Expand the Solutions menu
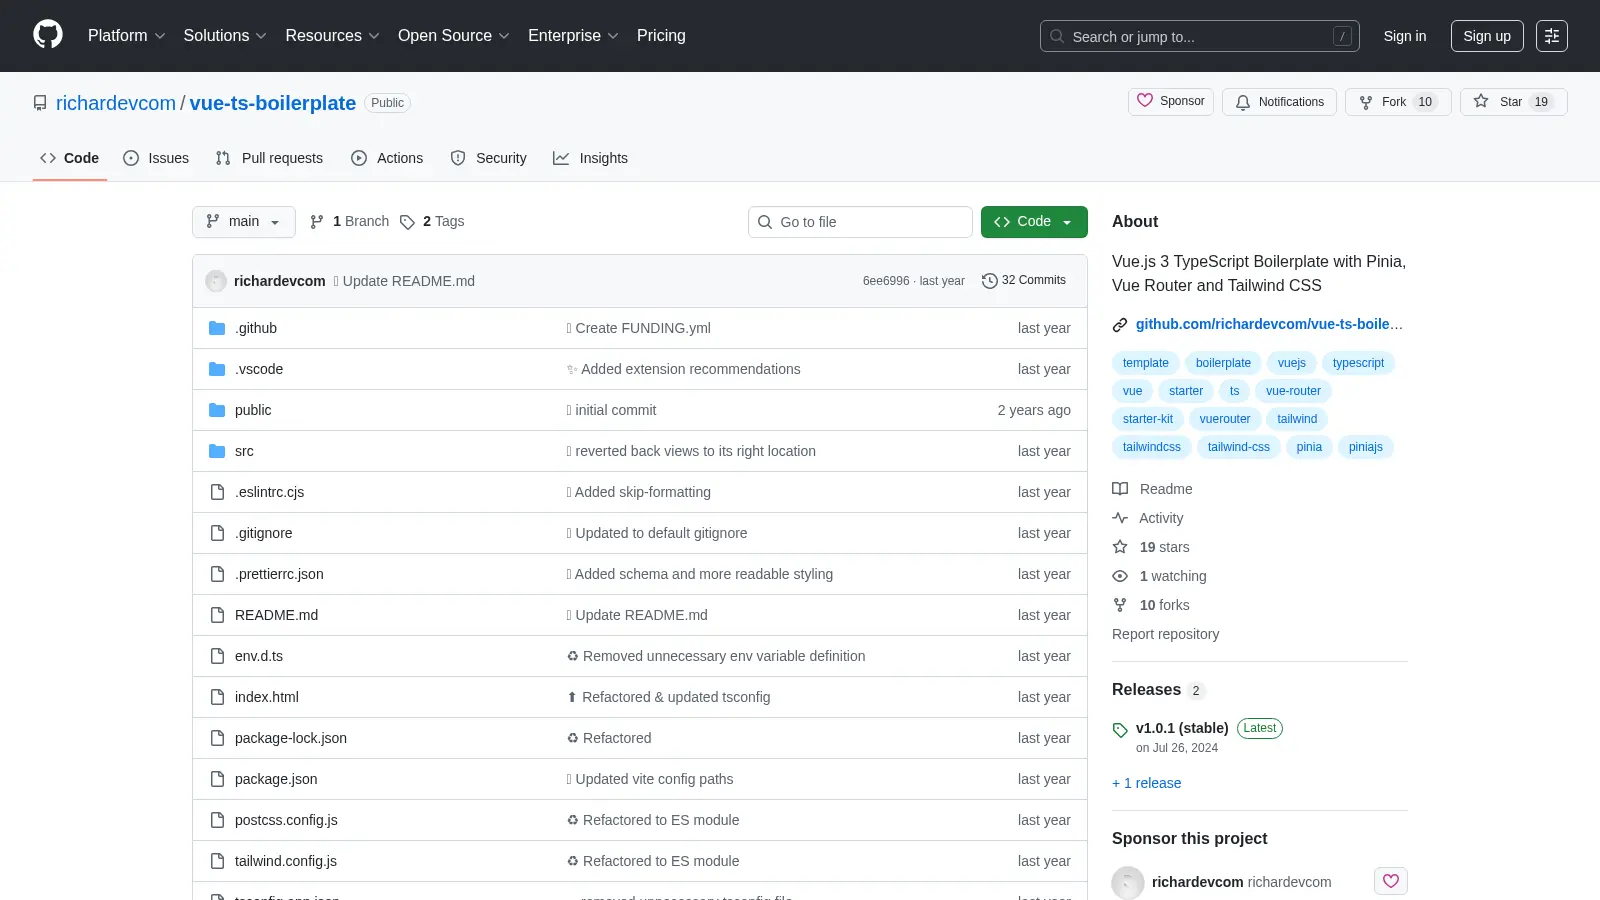Screen dimensions: 1600x900 pyautogui.click(x=225, y=36)
